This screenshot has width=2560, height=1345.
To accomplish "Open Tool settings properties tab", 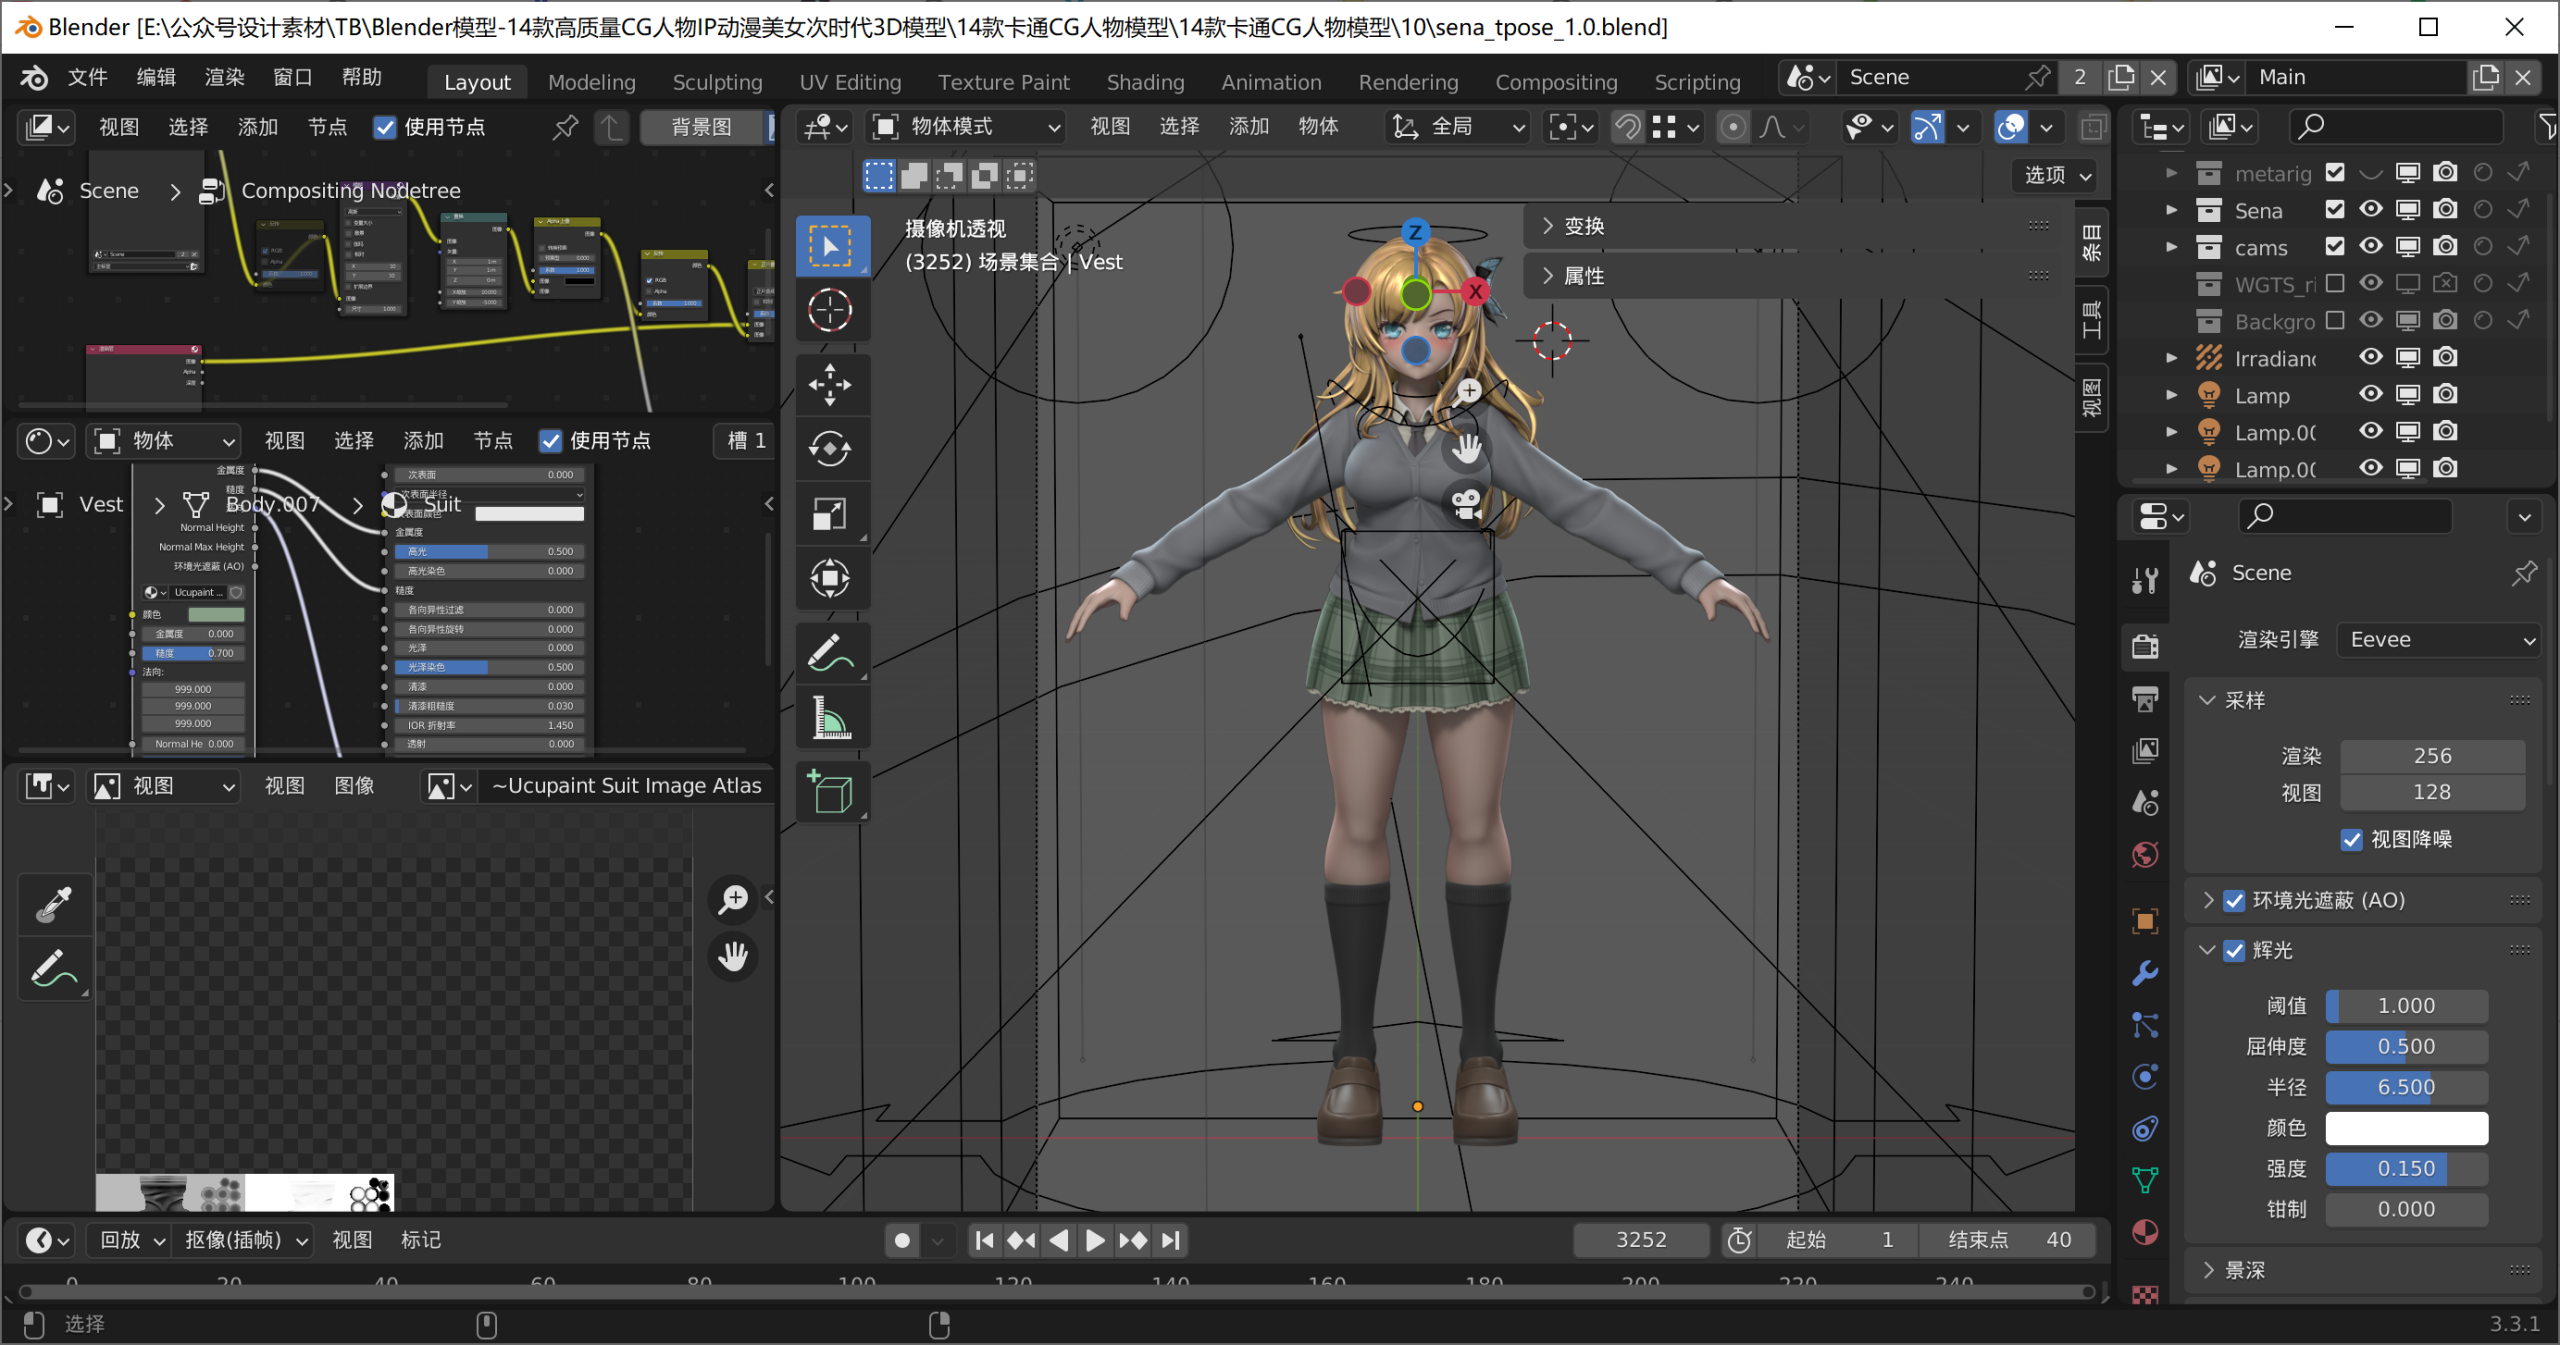I will pyautogui.click(x=2145, y=580).
